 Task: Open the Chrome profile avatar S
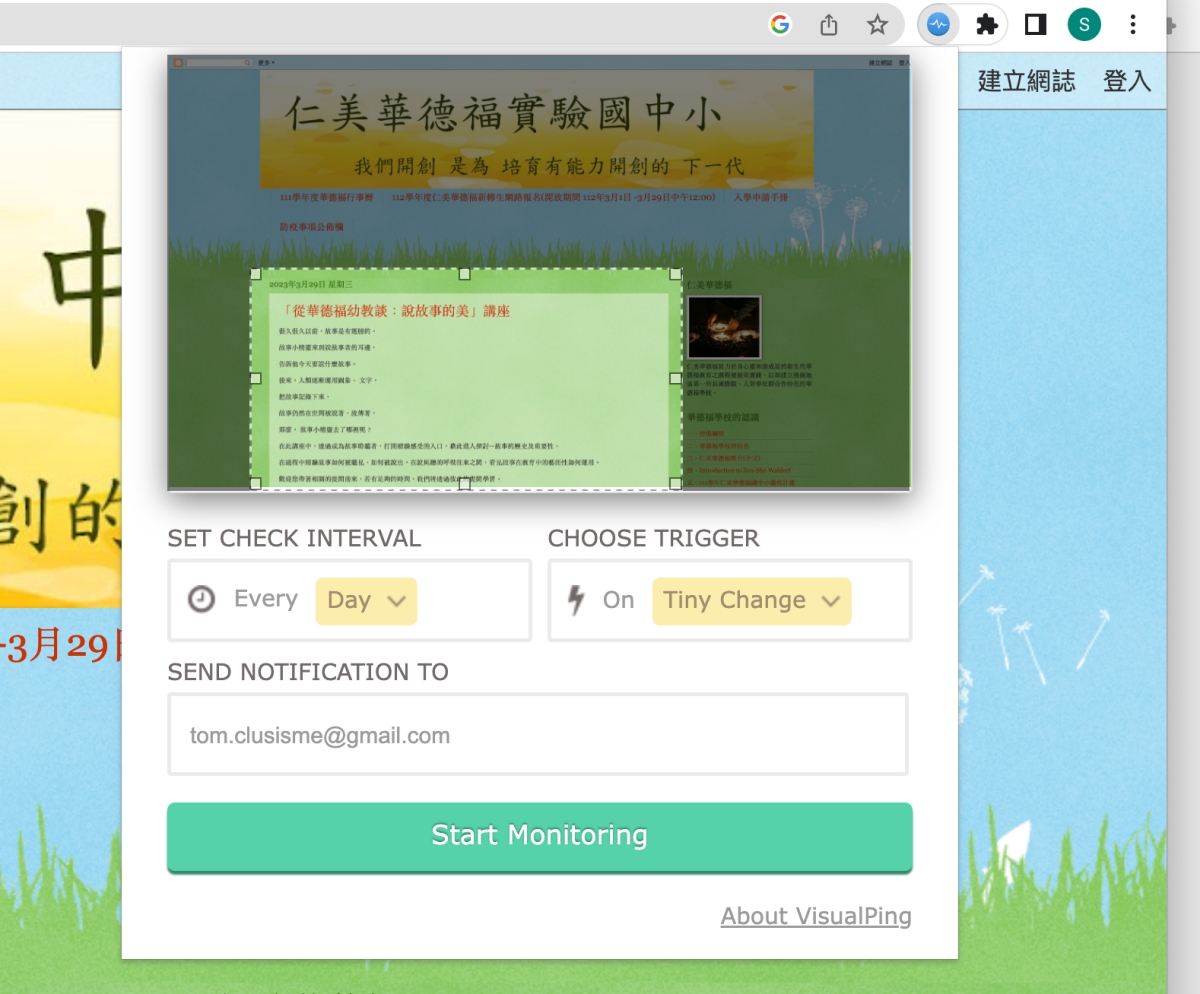1084,25
